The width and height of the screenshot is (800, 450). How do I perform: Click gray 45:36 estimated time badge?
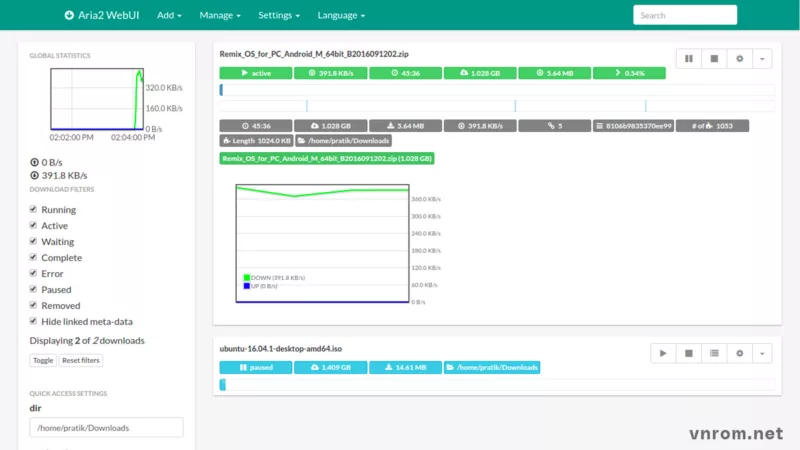pos(256,126)
